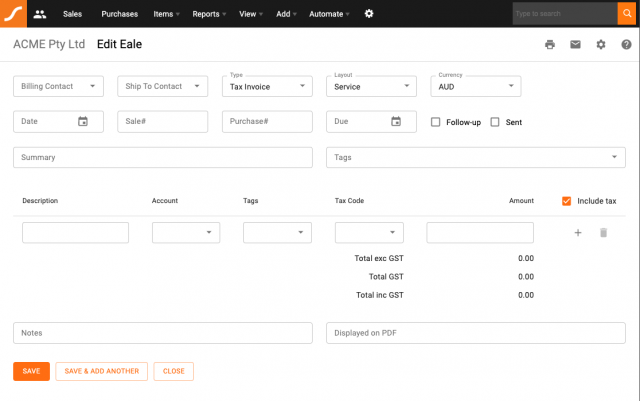Image resolution: width=640 pixels, height=401 pixels.
Task: Click the line item Amount input
Action: tap(480, 233)
